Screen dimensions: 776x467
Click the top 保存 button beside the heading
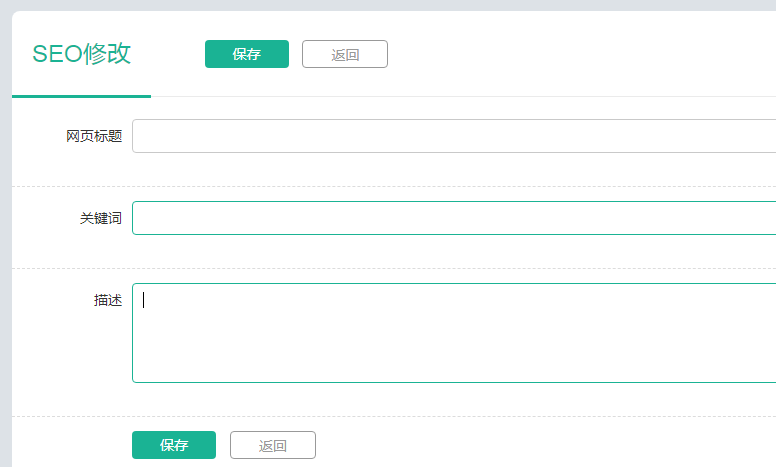247,54
